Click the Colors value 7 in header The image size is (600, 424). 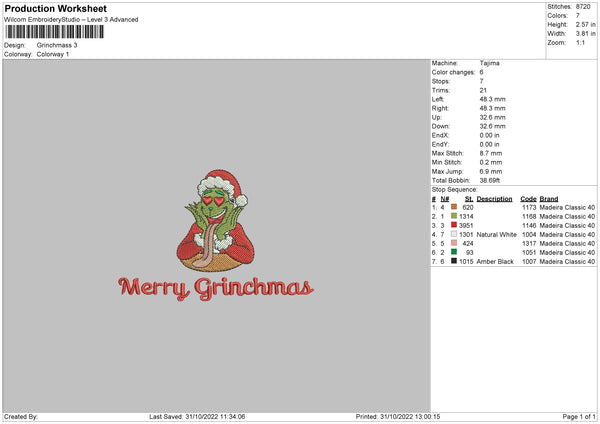[577, 16]
